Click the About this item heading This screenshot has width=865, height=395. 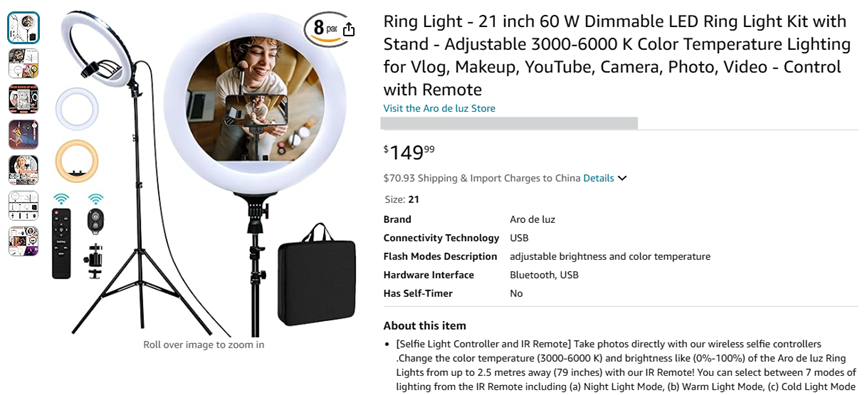[x=425, y=325]
